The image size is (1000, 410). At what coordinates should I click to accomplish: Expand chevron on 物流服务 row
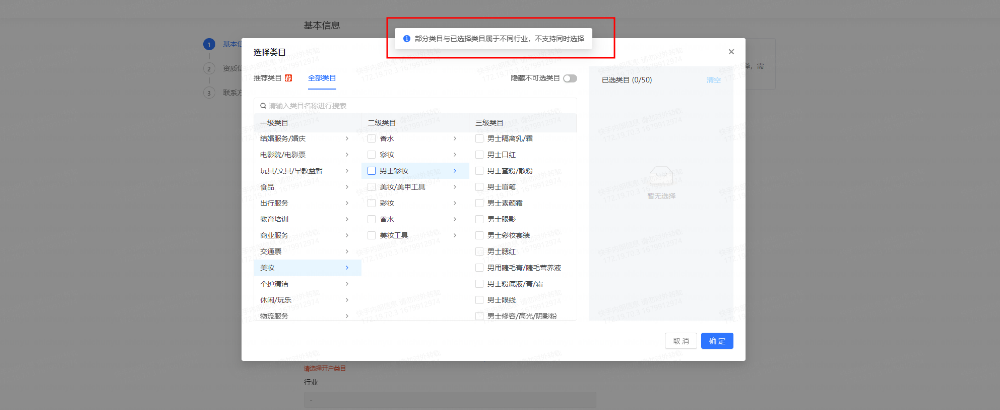click(347, 316)
